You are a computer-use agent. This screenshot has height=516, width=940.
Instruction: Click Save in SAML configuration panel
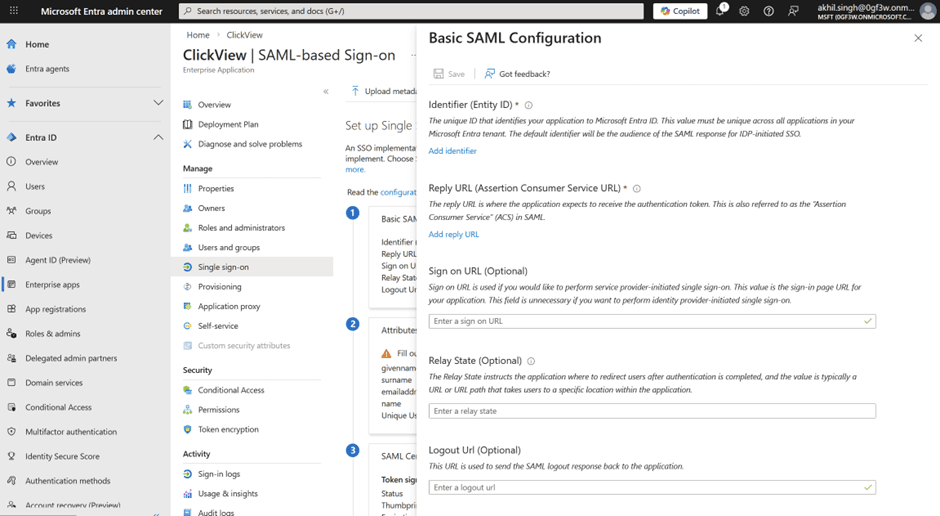point(449,74)
